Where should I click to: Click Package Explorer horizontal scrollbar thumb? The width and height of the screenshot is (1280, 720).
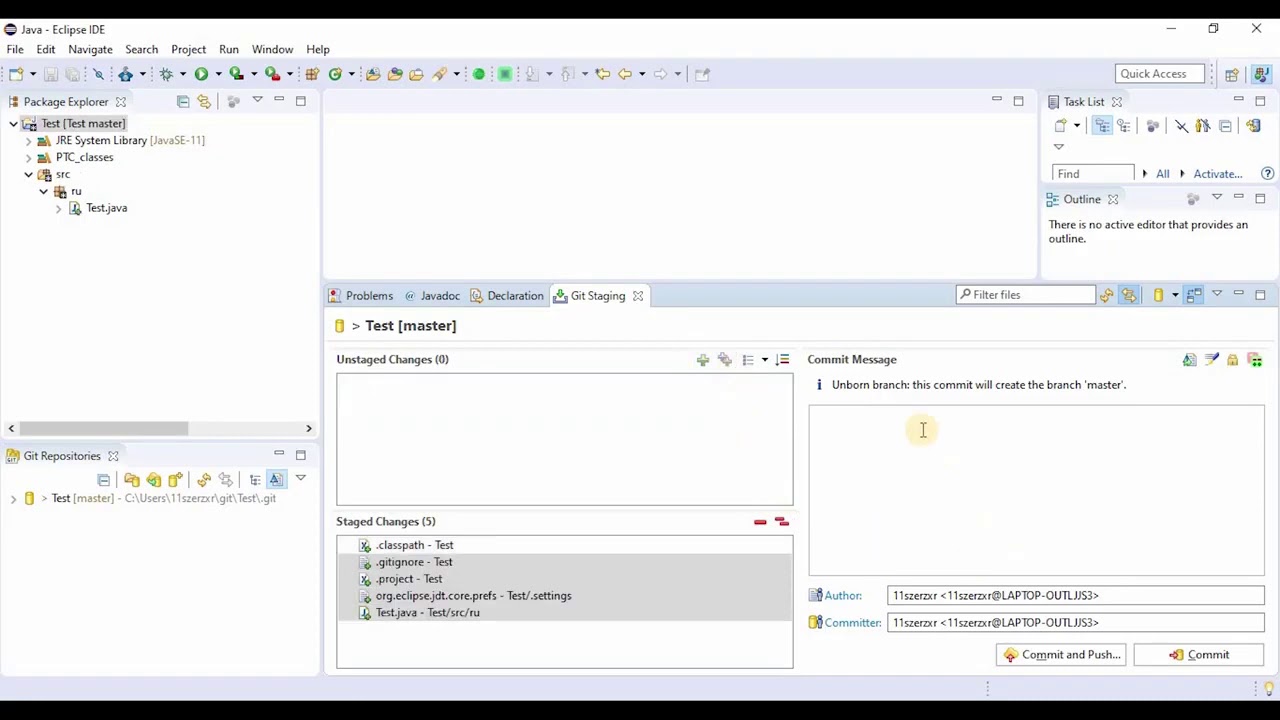click(x=103, y=429)
